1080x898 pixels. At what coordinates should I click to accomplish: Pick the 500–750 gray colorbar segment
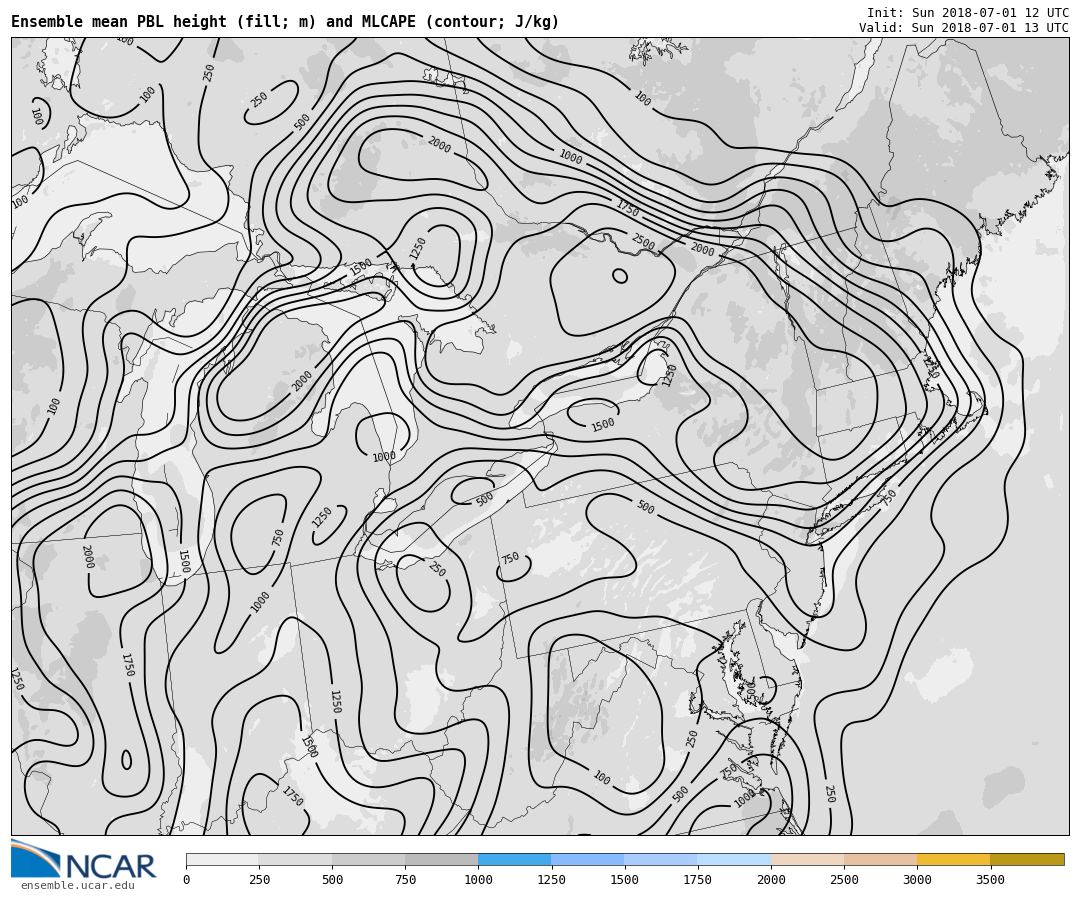point(368,859)
